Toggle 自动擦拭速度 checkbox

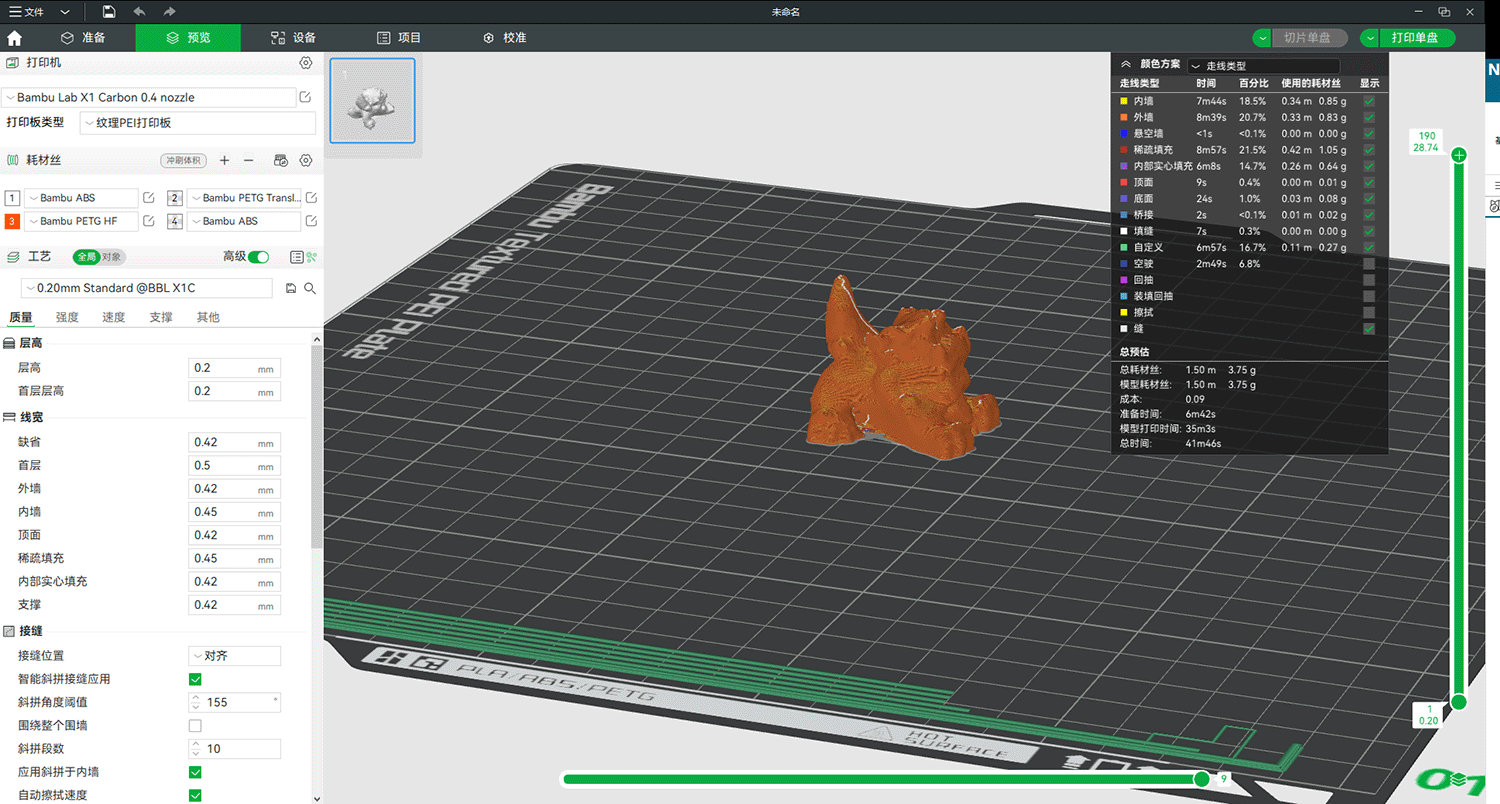(x=195, y=795)
